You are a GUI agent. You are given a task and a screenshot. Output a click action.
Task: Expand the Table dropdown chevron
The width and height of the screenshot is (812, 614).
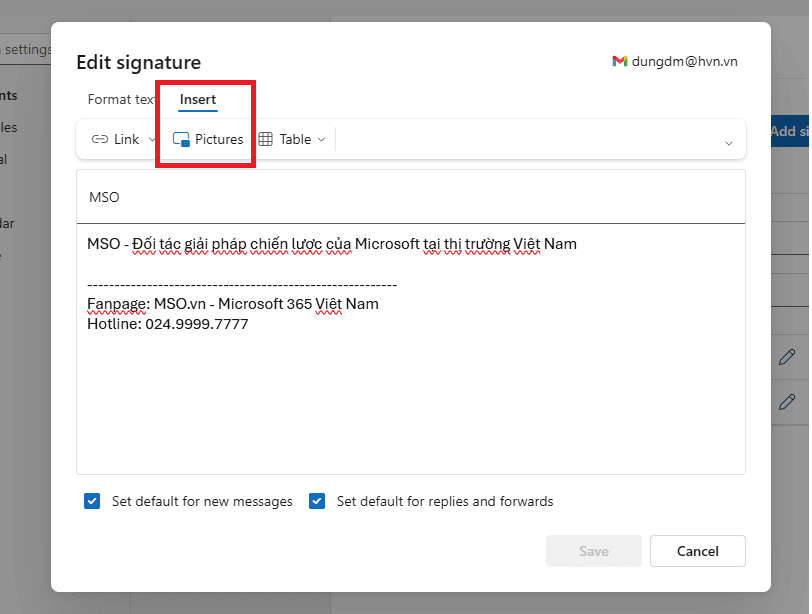tap(321, 139)
